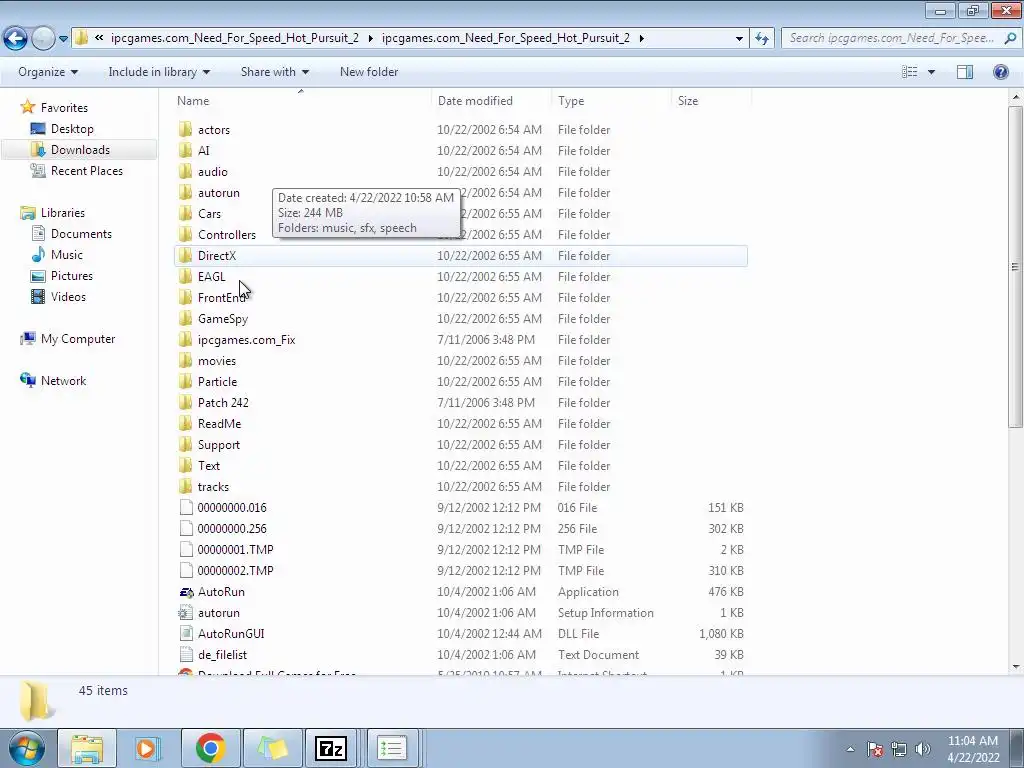This screenshot has height=768, width=1024.
Task: Toggle the preview pane icon
Action: point(965,72)
